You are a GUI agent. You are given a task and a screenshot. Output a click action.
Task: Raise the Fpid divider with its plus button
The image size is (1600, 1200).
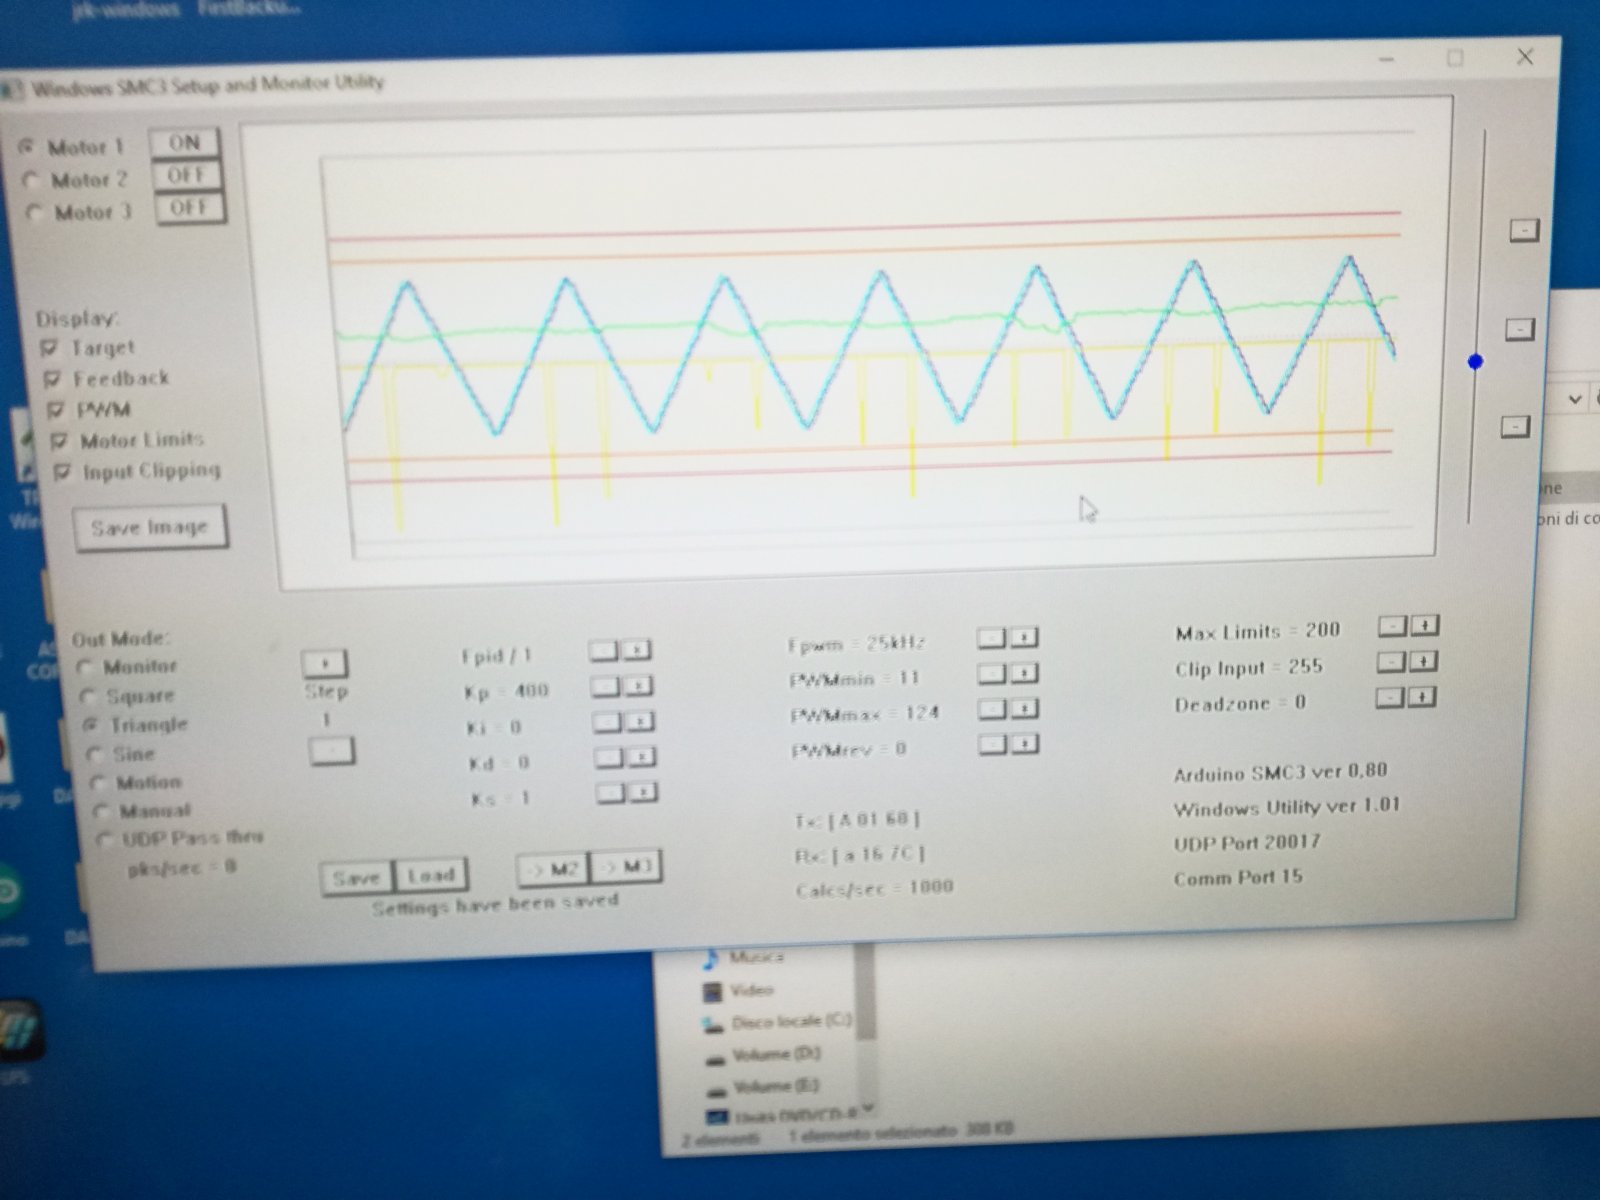[637, 651]
